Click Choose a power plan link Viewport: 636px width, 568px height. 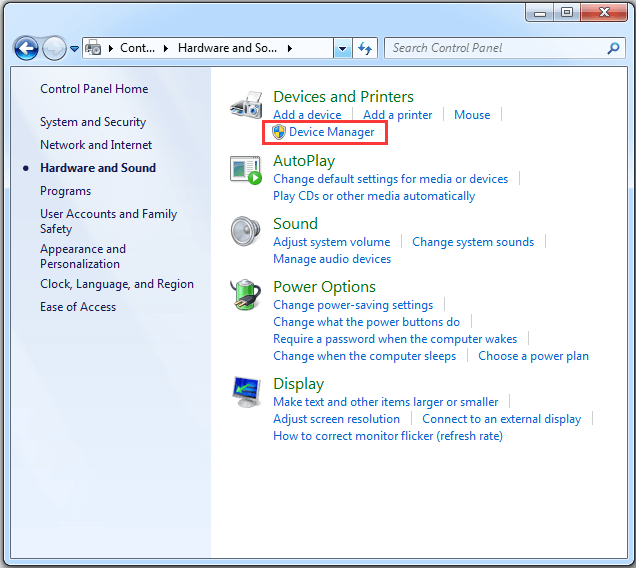click(533, 356)
